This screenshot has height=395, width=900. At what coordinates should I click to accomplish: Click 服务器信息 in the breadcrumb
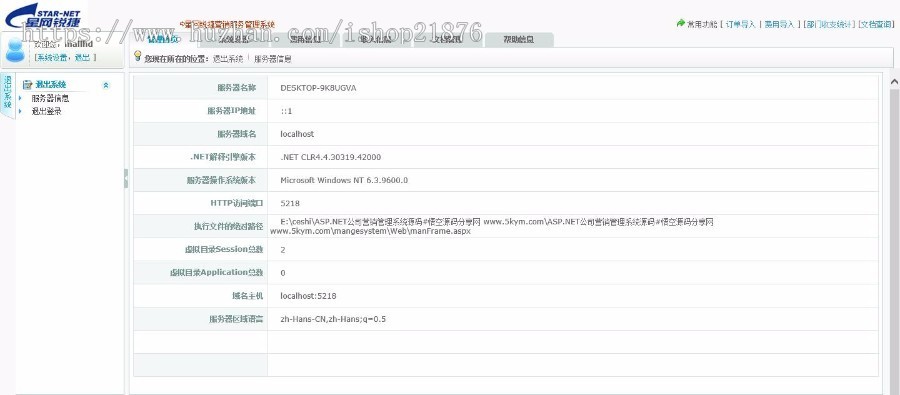(x=273, y=59)
